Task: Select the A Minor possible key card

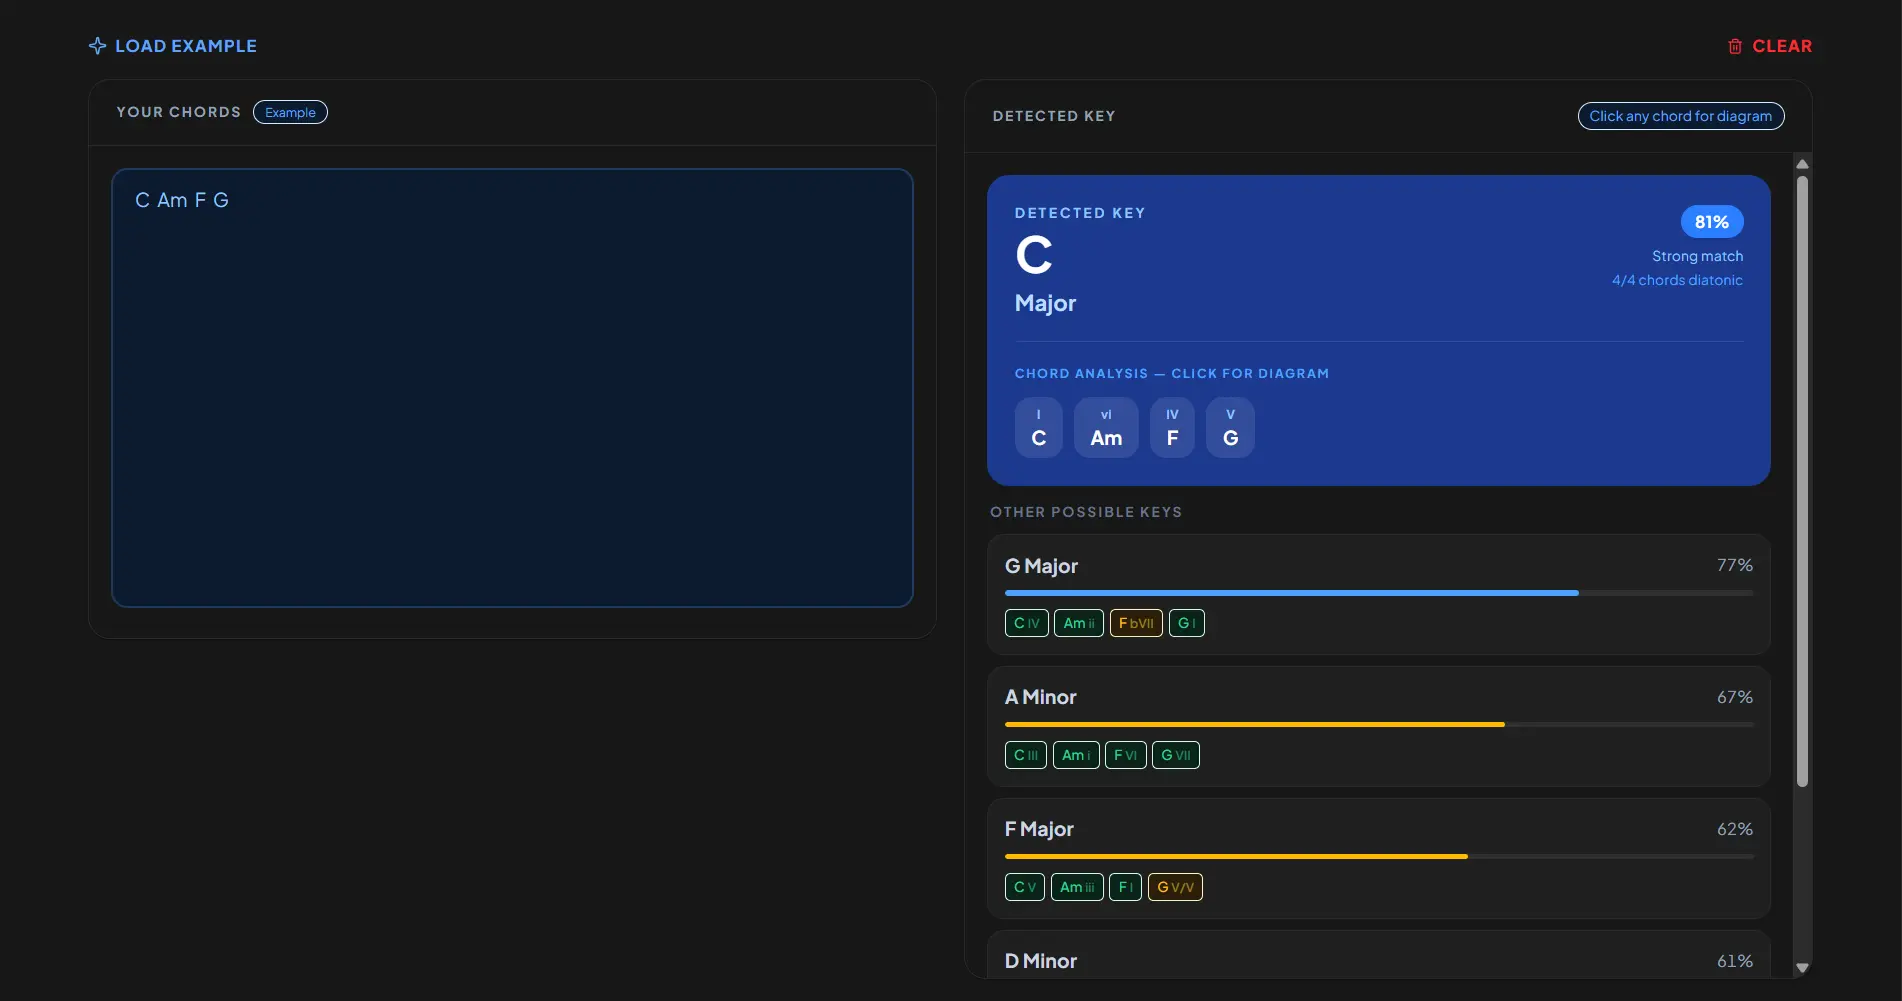Action: (x=1378, y=727)
